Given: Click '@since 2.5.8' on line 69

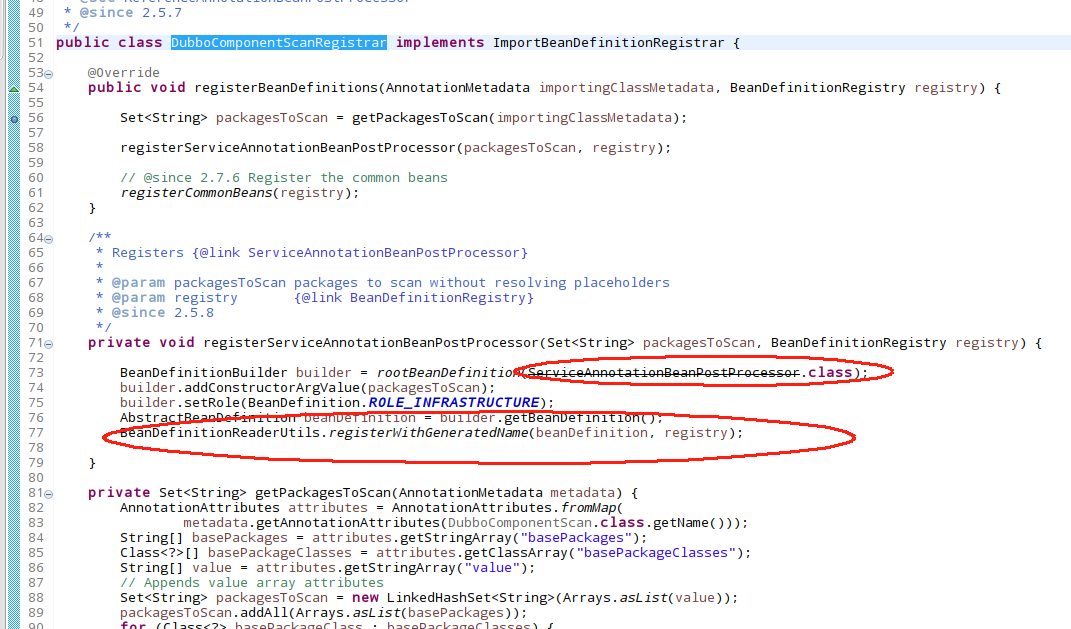Looking at the screenshot, I should pyautogui.click(x=163, y=313).
